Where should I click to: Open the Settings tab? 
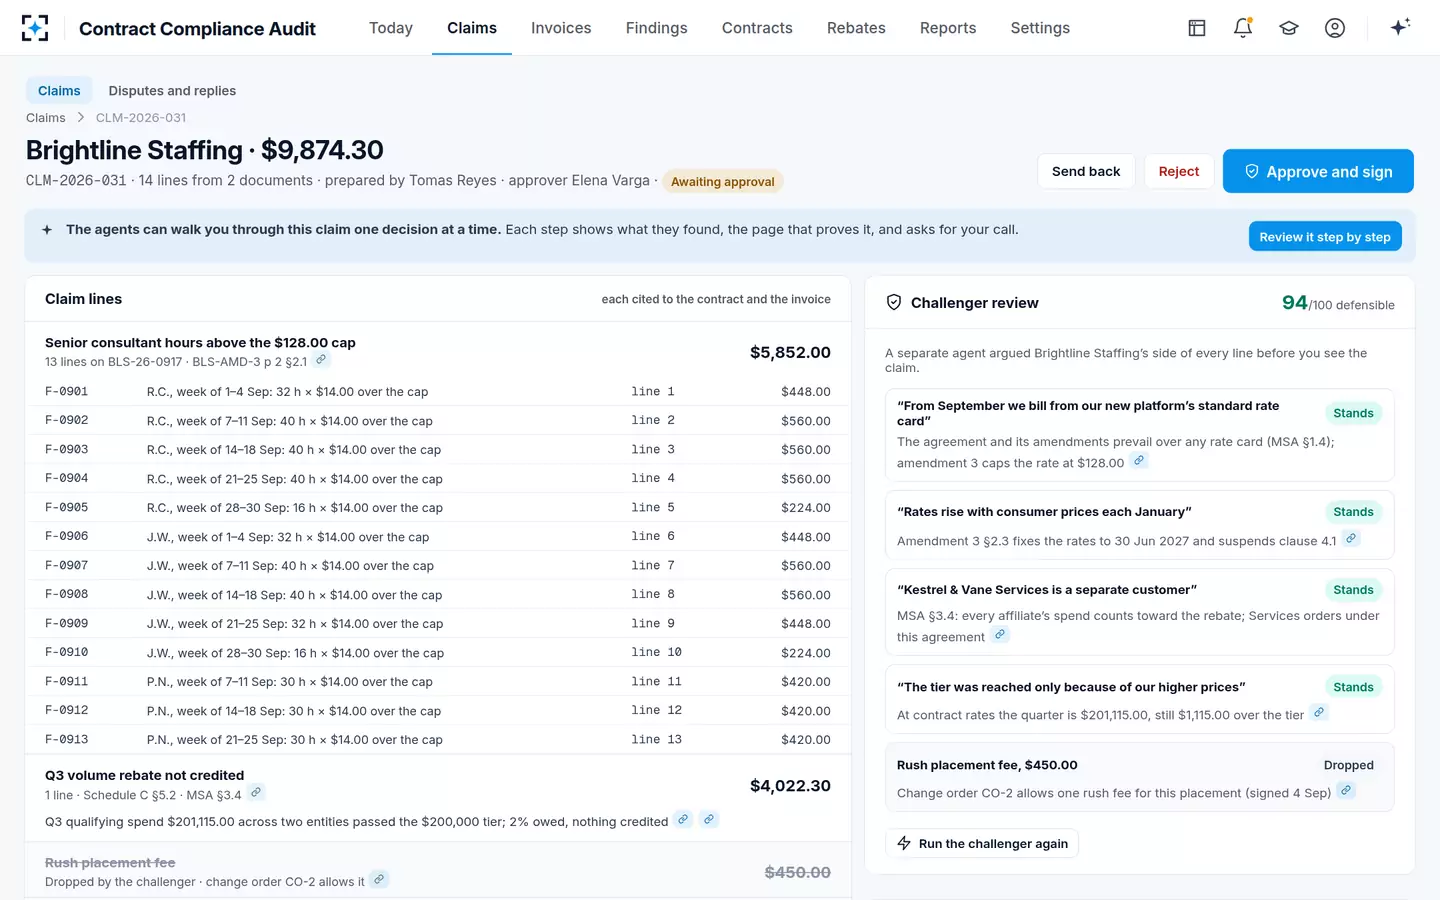click(x=1040, y=28)
